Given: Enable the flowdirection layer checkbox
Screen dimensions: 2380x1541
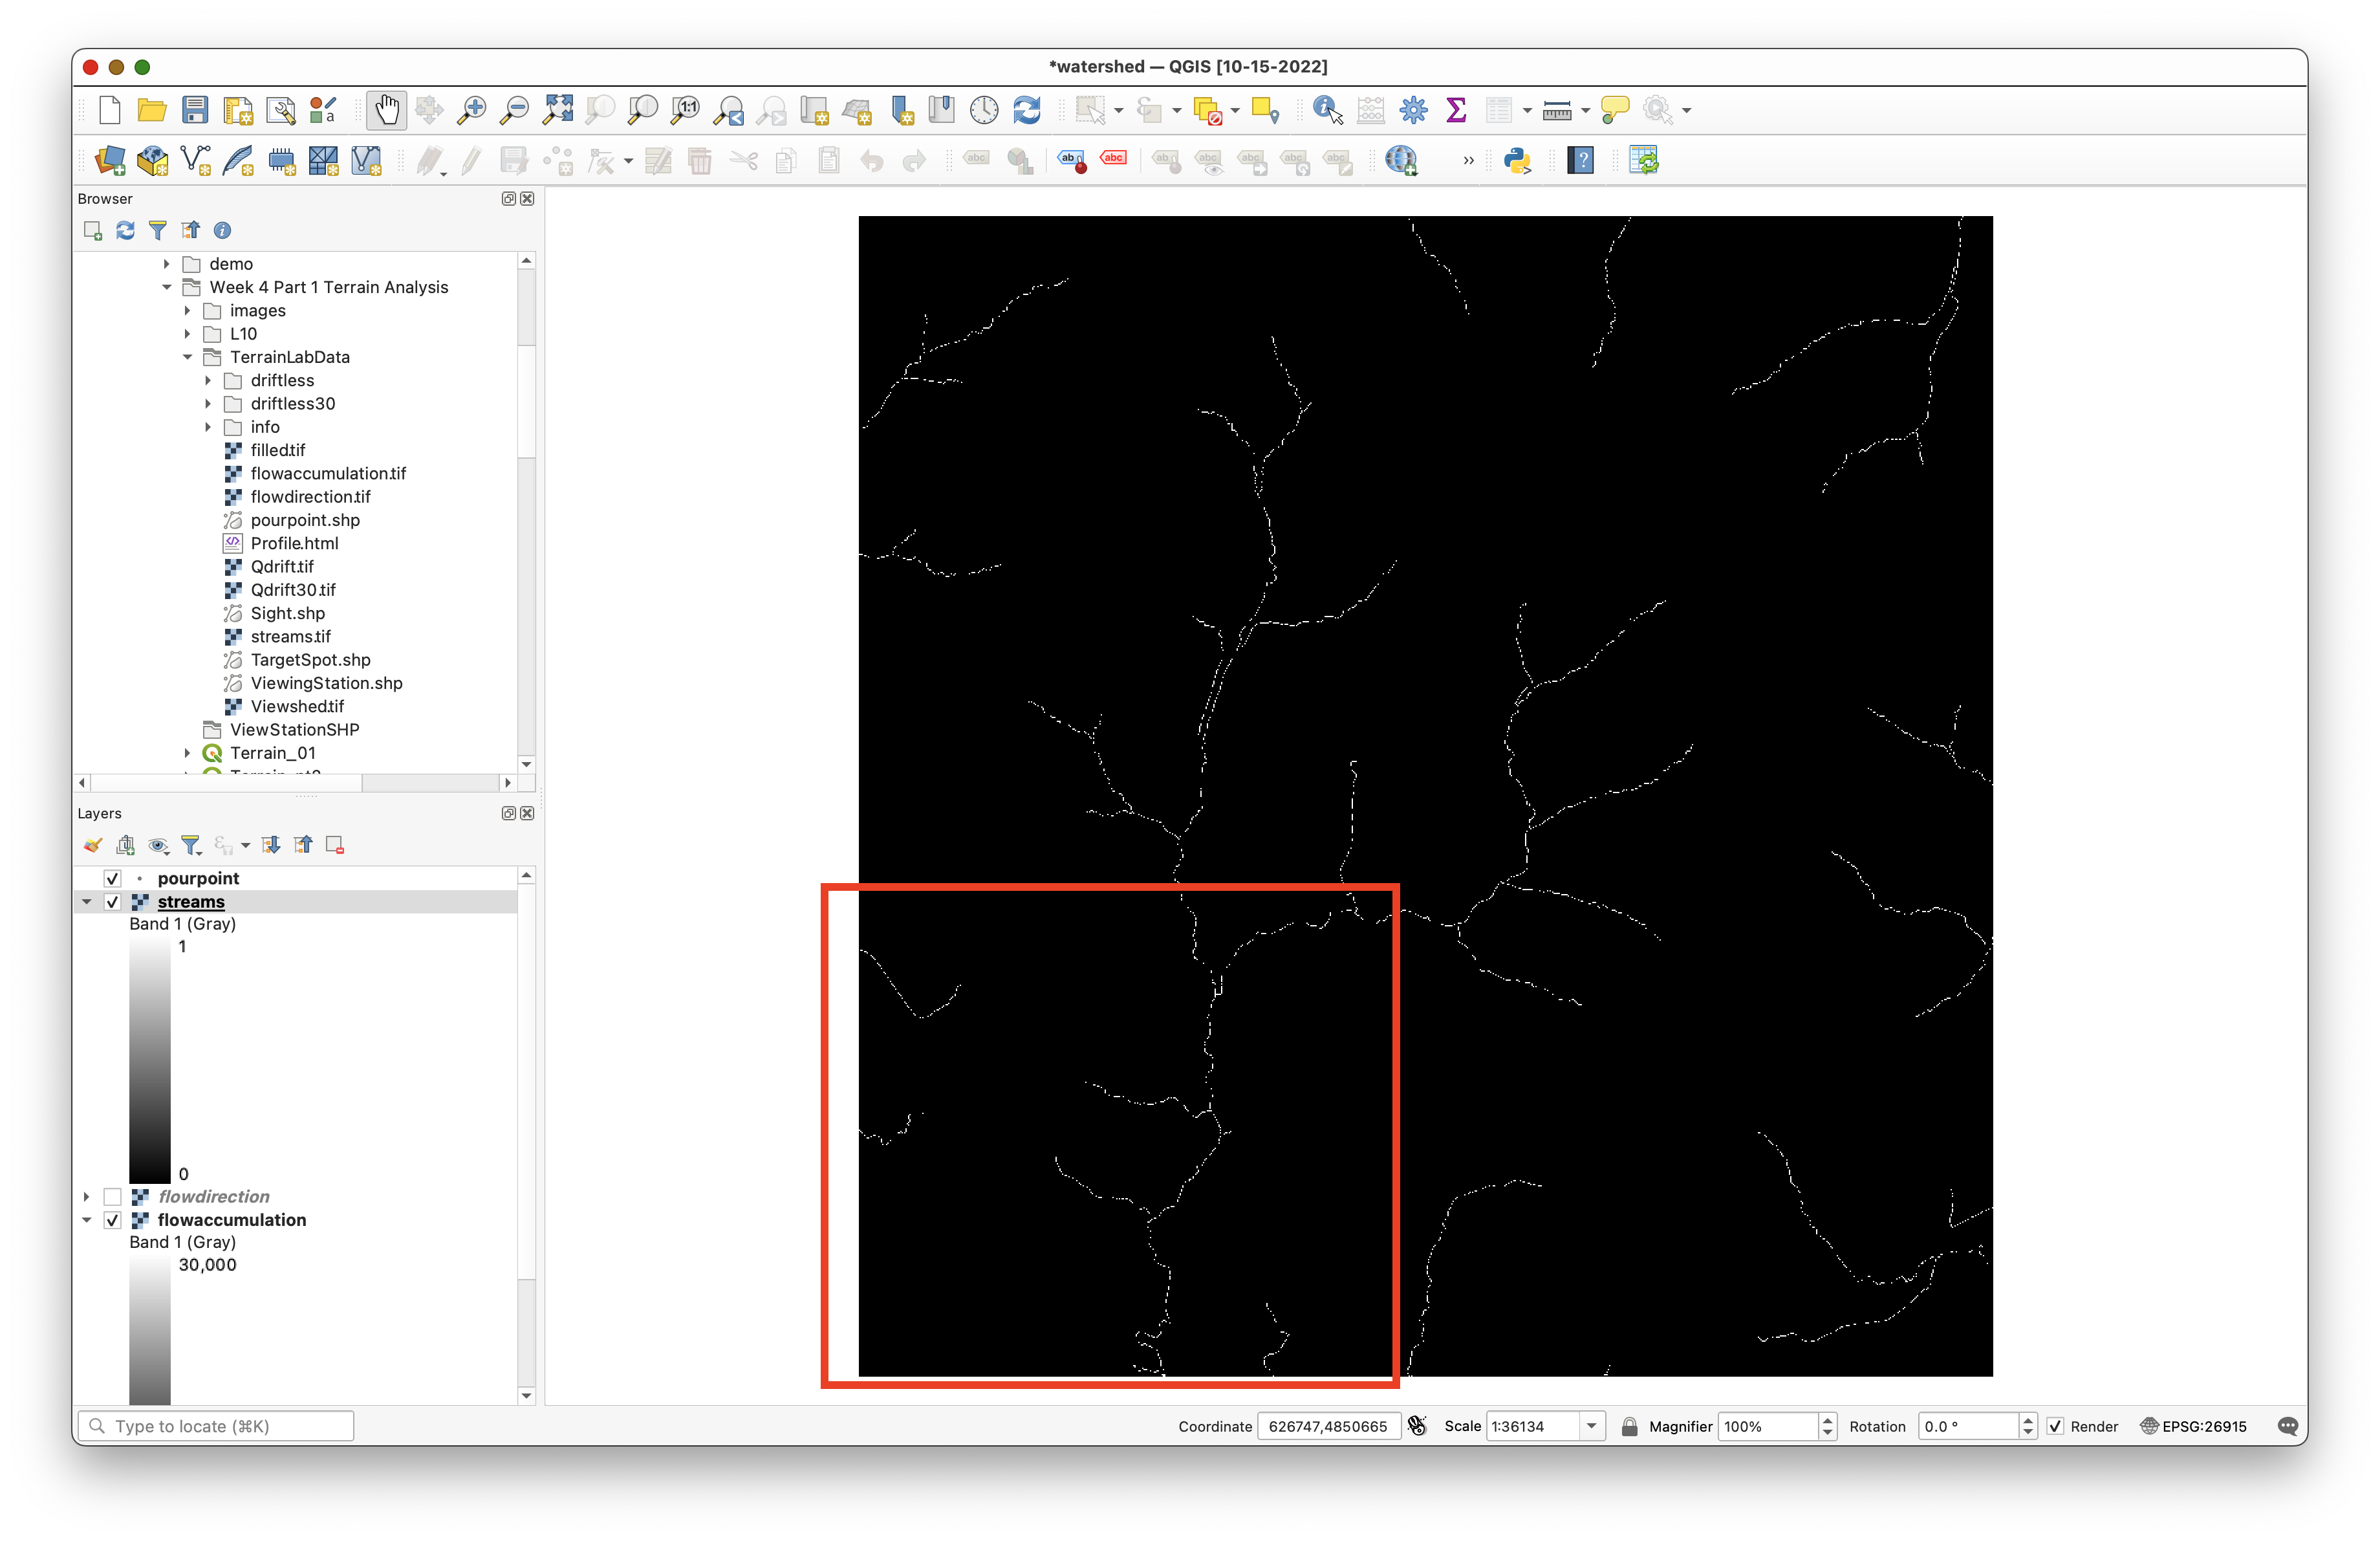Looking at the screenshot, I should click(112, 1196).
